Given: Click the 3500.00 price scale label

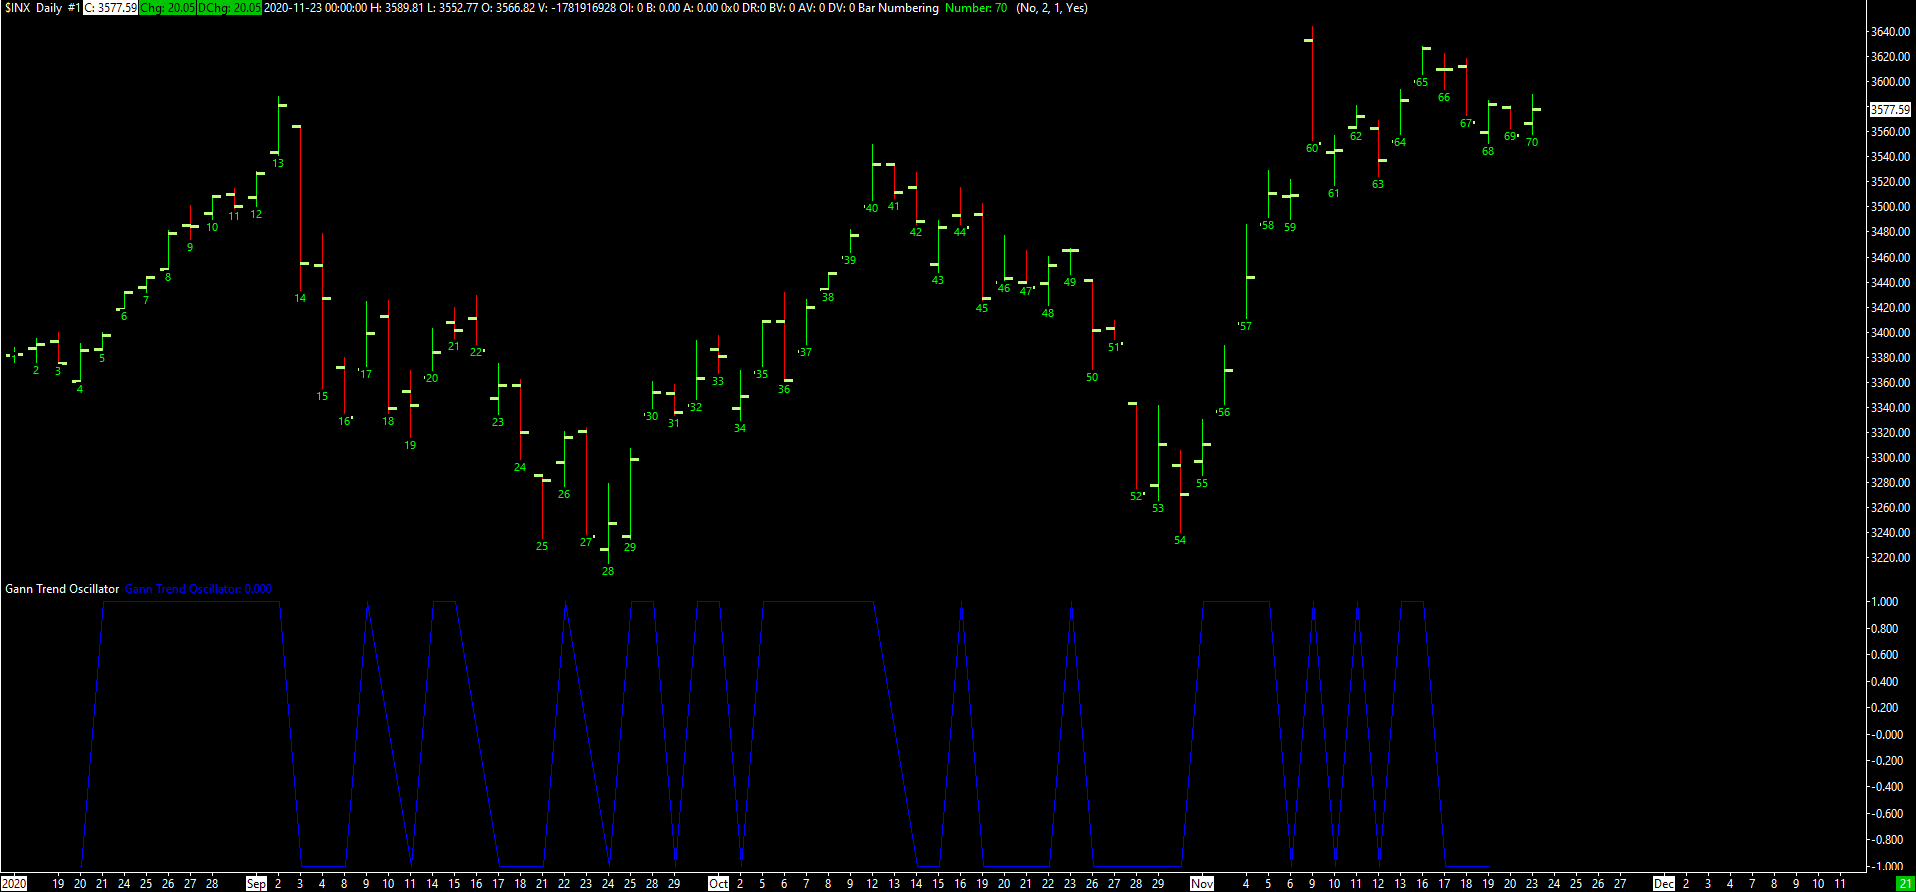Looking at the screenshot, I should click(x=1890, y=207).
